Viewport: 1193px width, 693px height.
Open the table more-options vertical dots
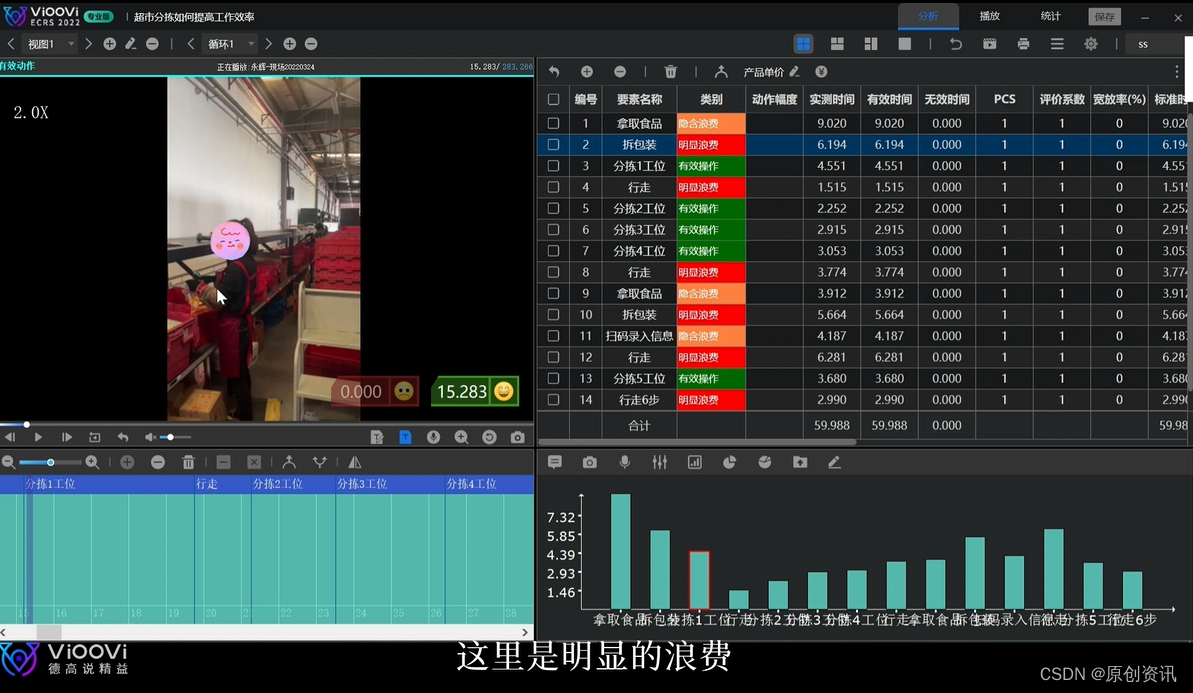pyautogui.click(x=1176, y=72)
